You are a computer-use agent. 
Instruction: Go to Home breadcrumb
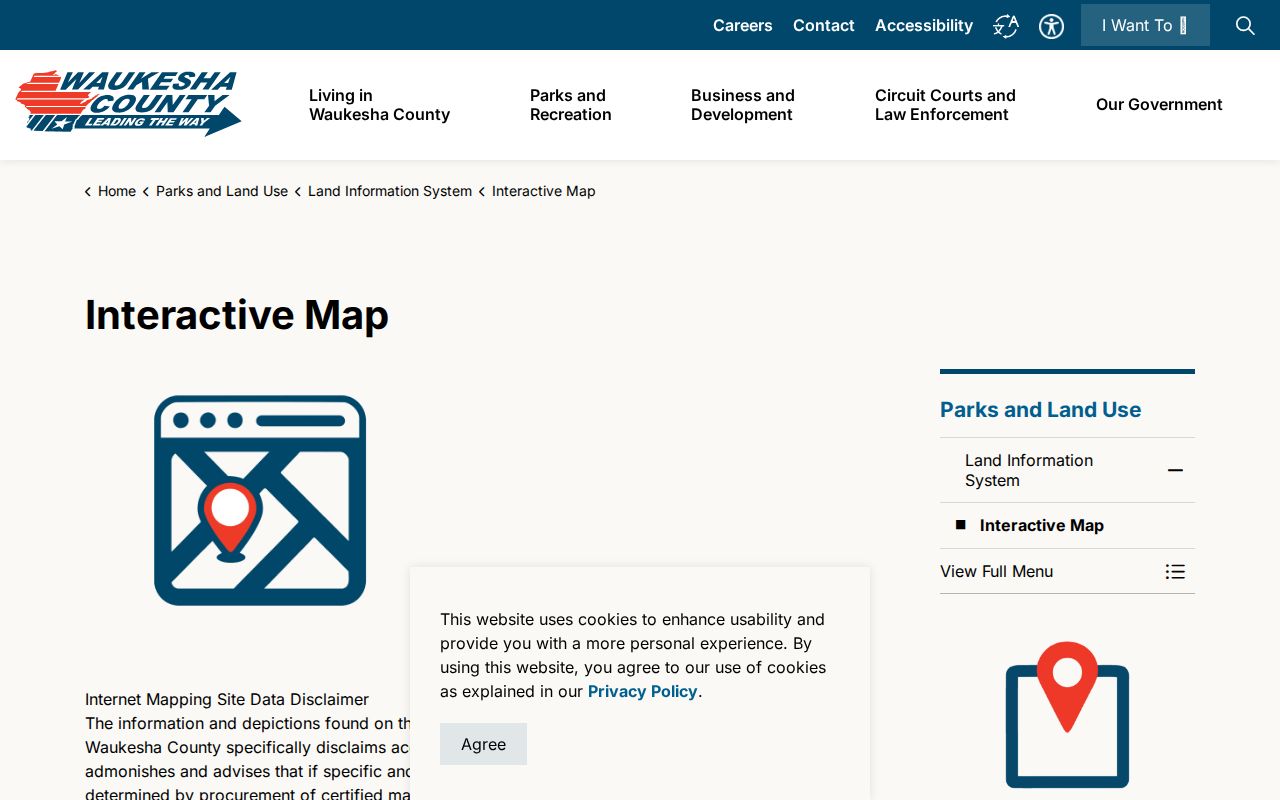click(116, 191)
